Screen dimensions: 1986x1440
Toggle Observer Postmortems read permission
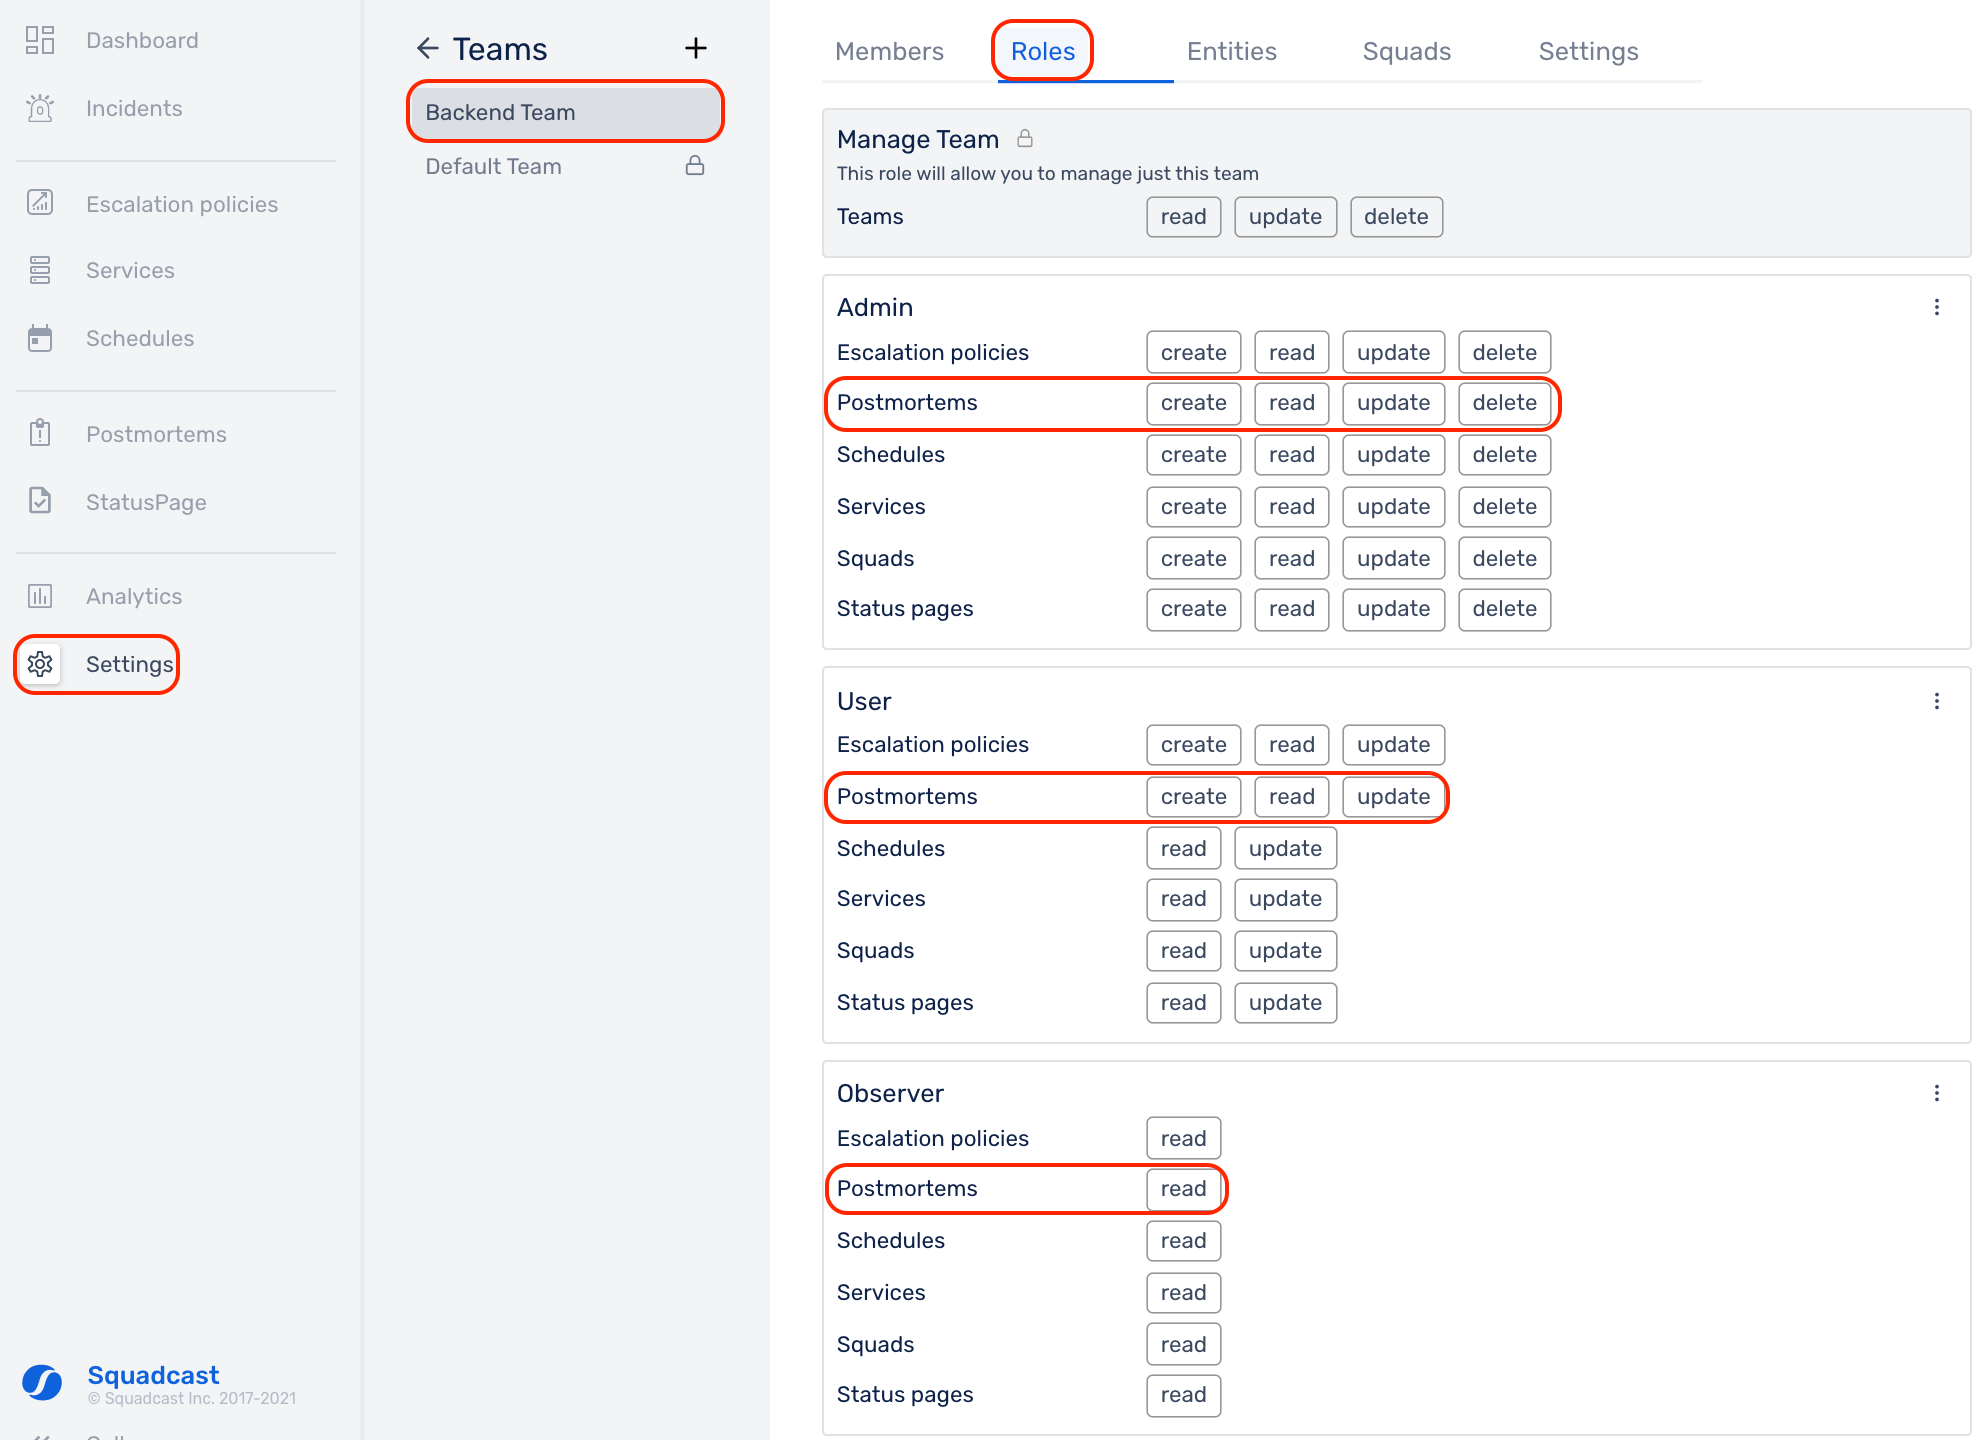1184,1189
